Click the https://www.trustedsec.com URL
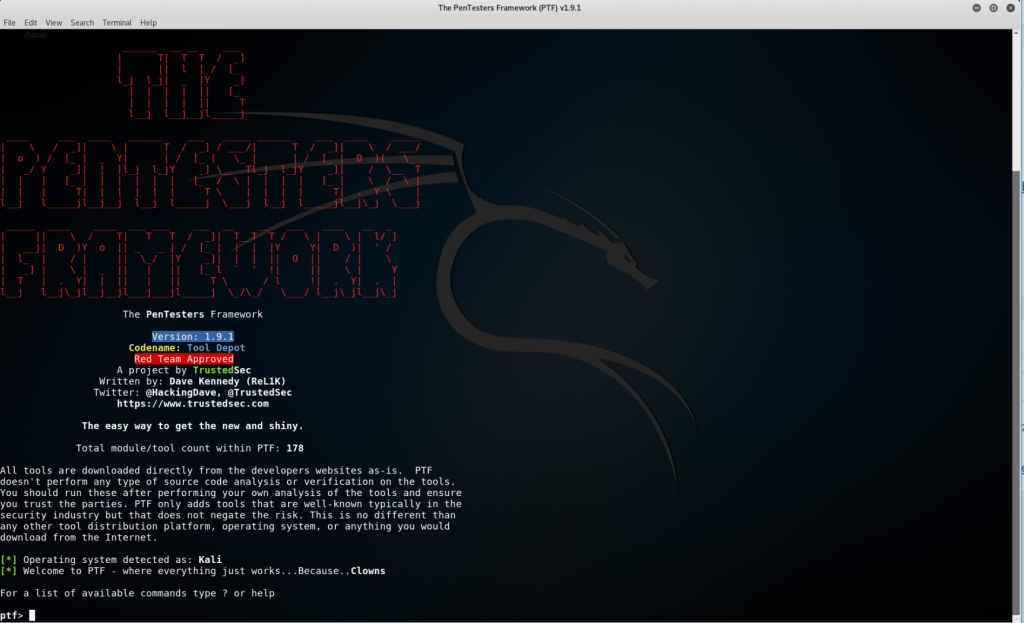The image size is (1024, 623). 192,403
